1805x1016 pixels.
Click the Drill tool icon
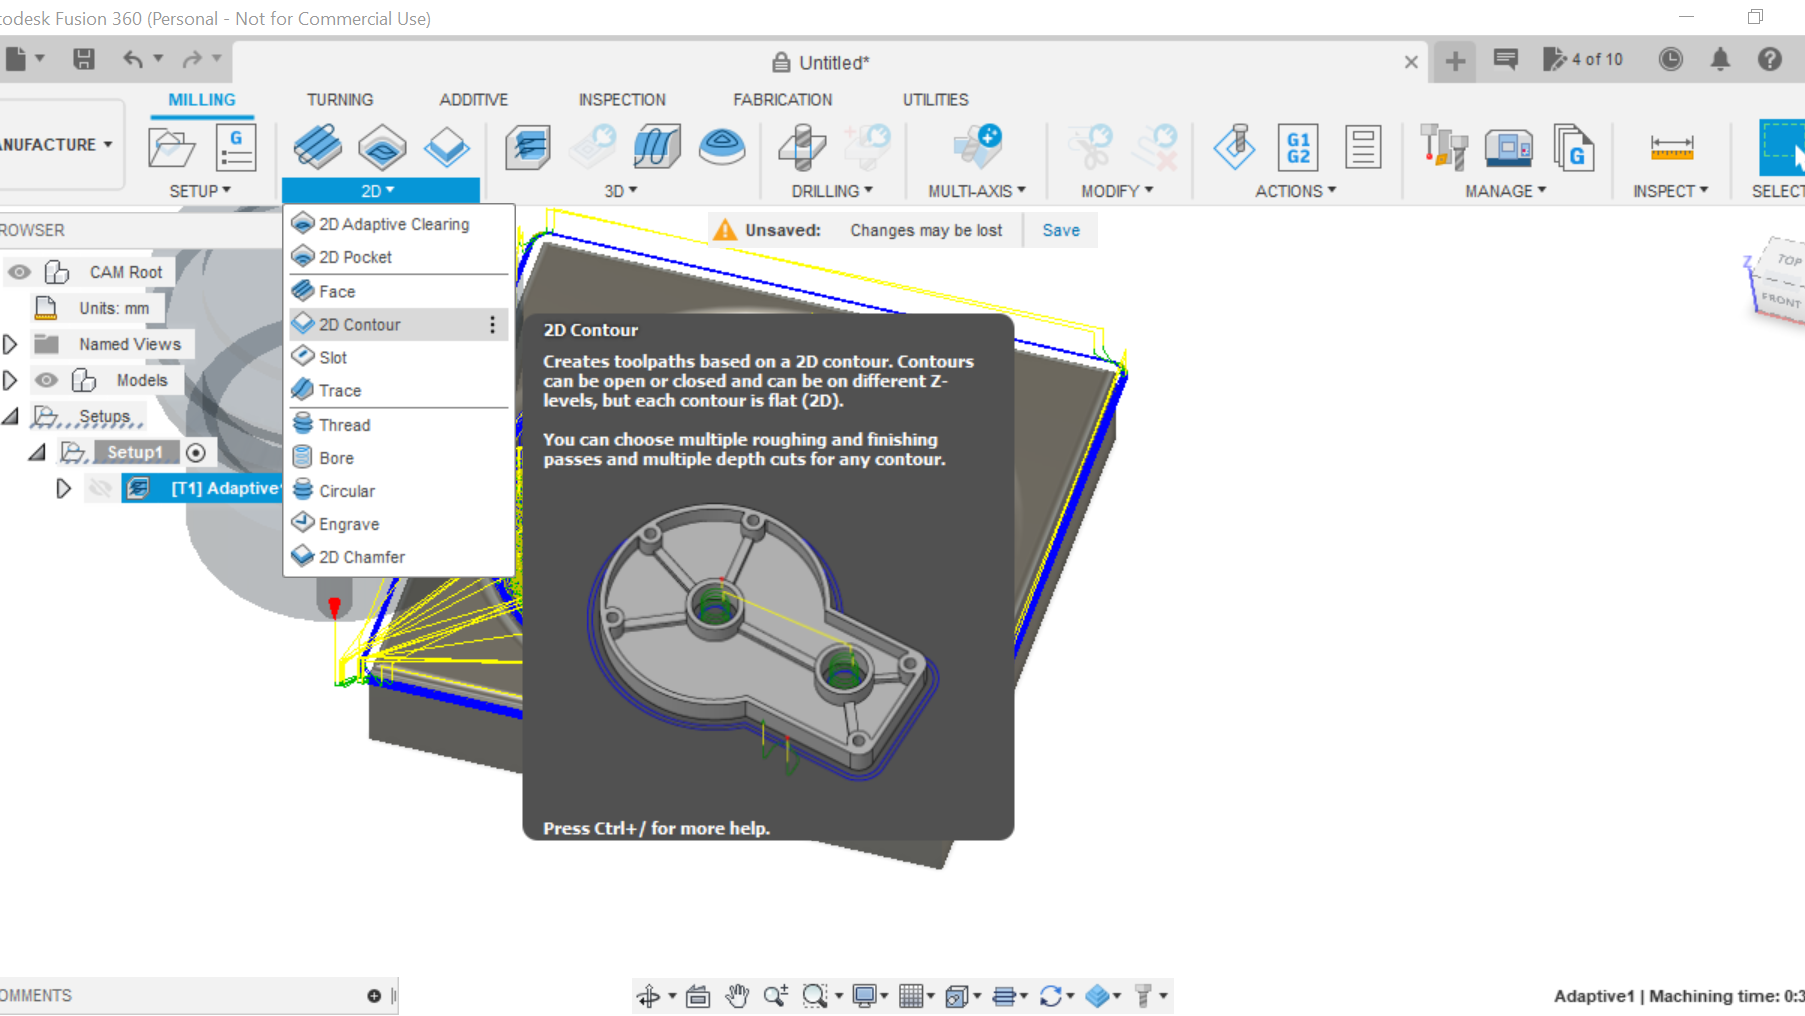click(801, 148)
